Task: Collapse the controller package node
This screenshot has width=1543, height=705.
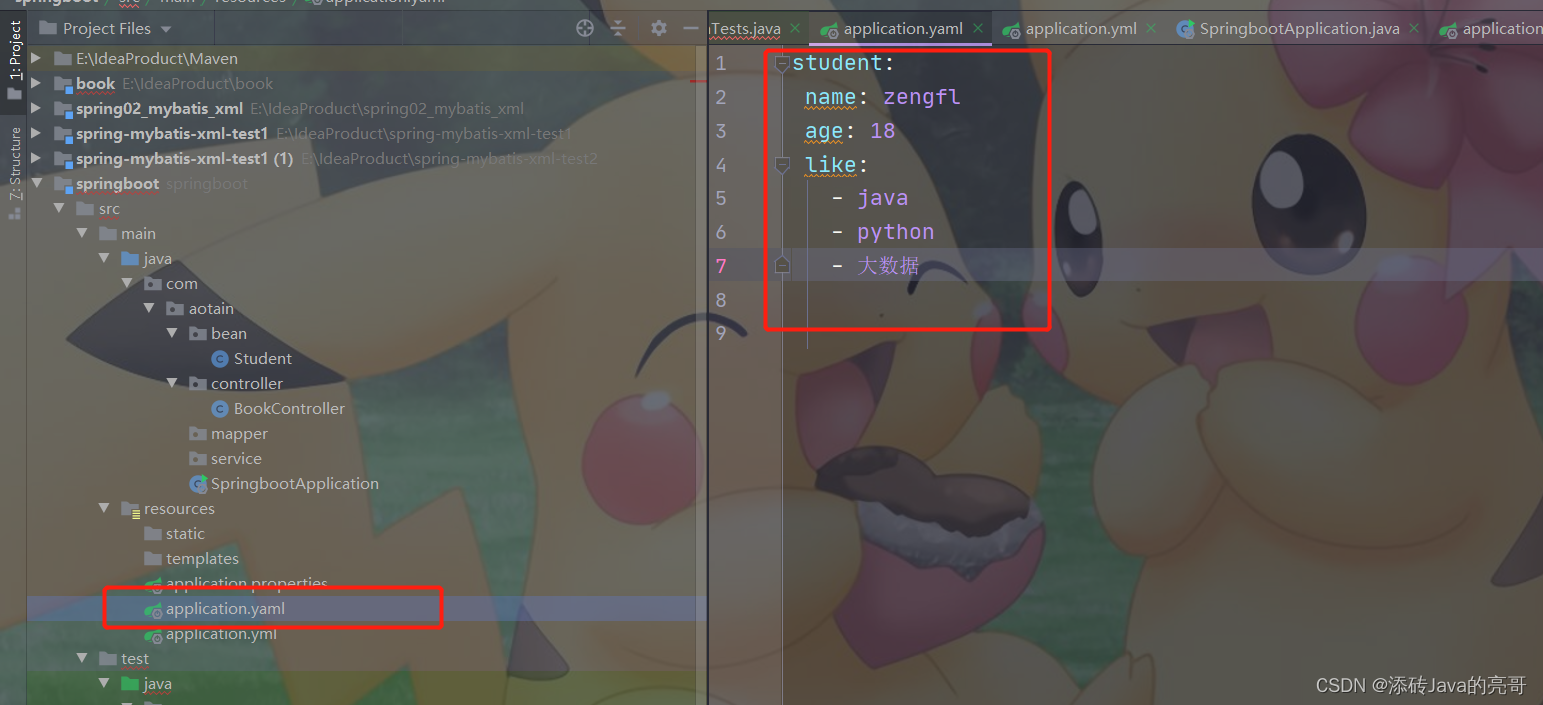Action: (x=172, y=384)
